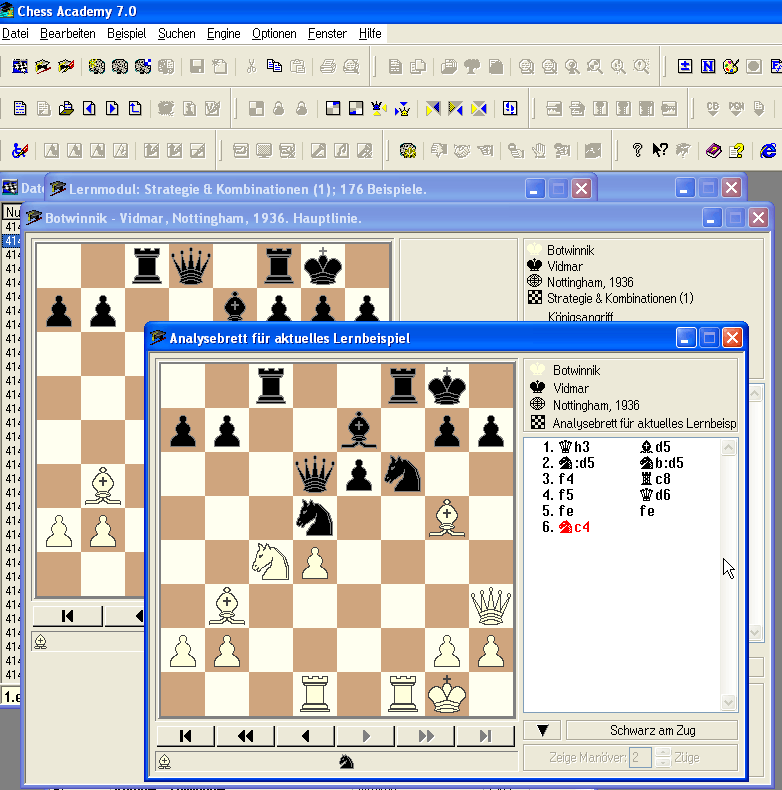Open the Beispiel menu
Image resolution: width=782 pixels, height=790 pixels.
[126, 34]
